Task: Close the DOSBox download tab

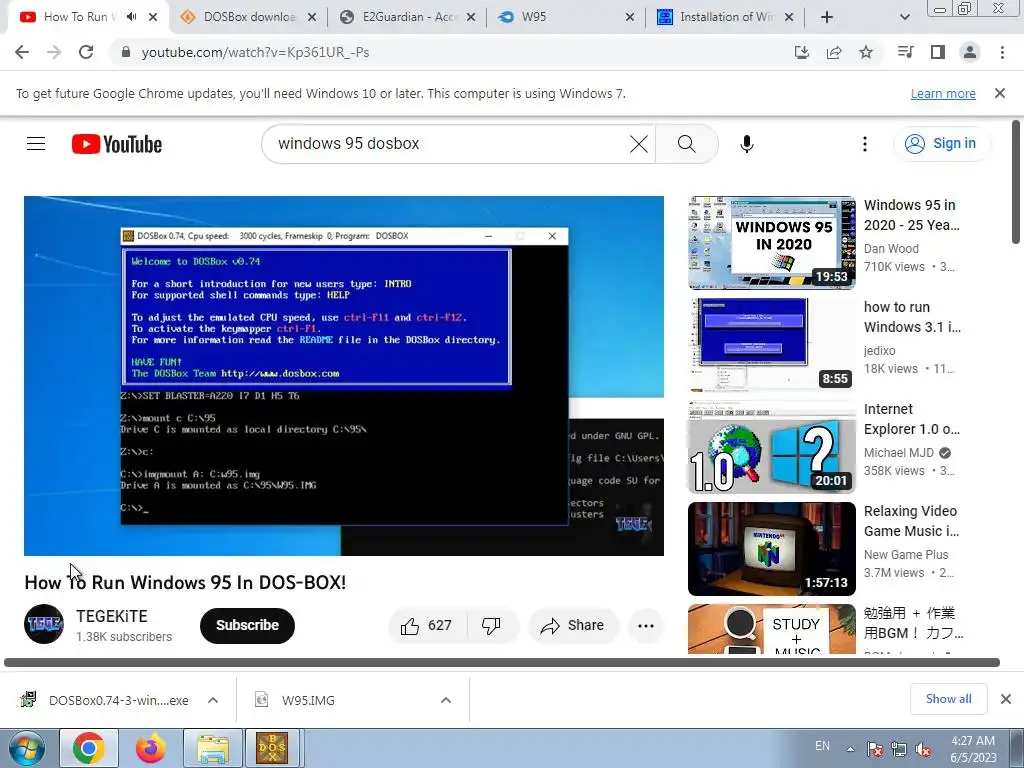Action: 312,17
